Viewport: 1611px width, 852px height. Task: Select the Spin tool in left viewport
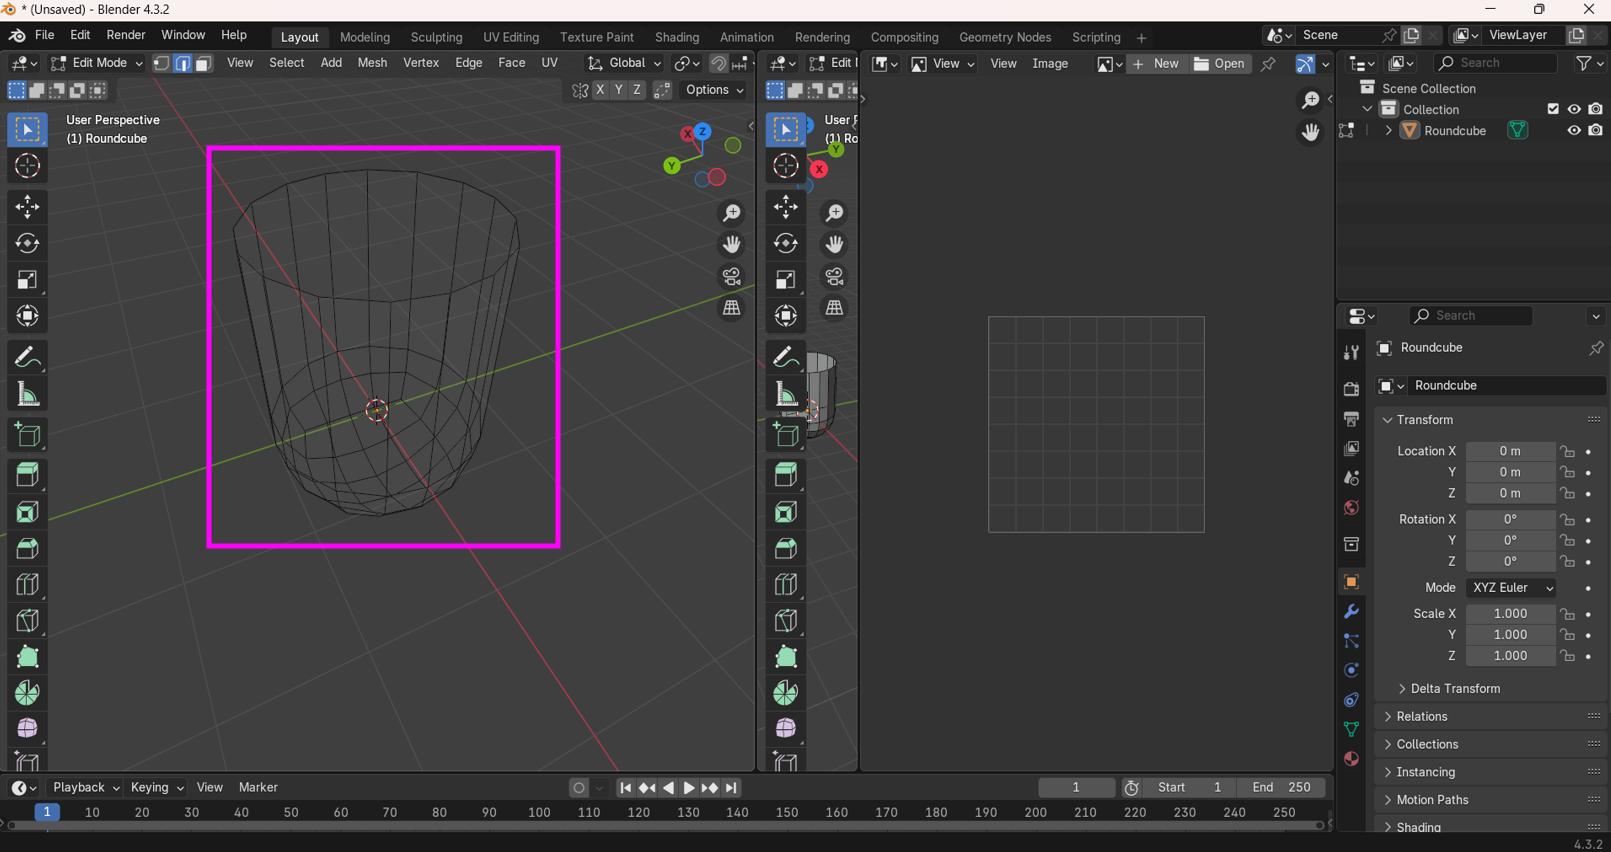[27, 693]
